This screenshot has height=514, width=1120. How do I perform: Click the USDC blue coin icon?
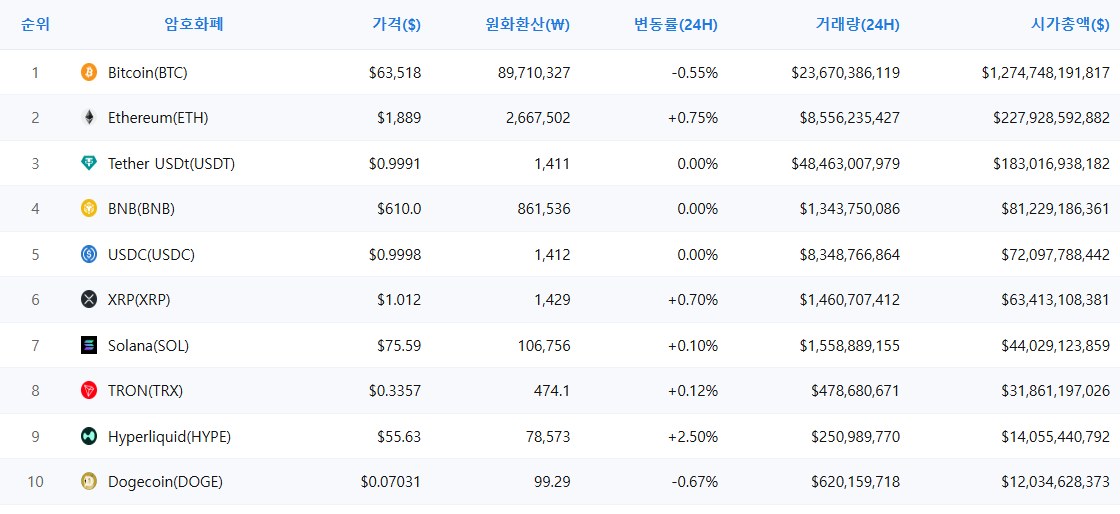(89, 254)
